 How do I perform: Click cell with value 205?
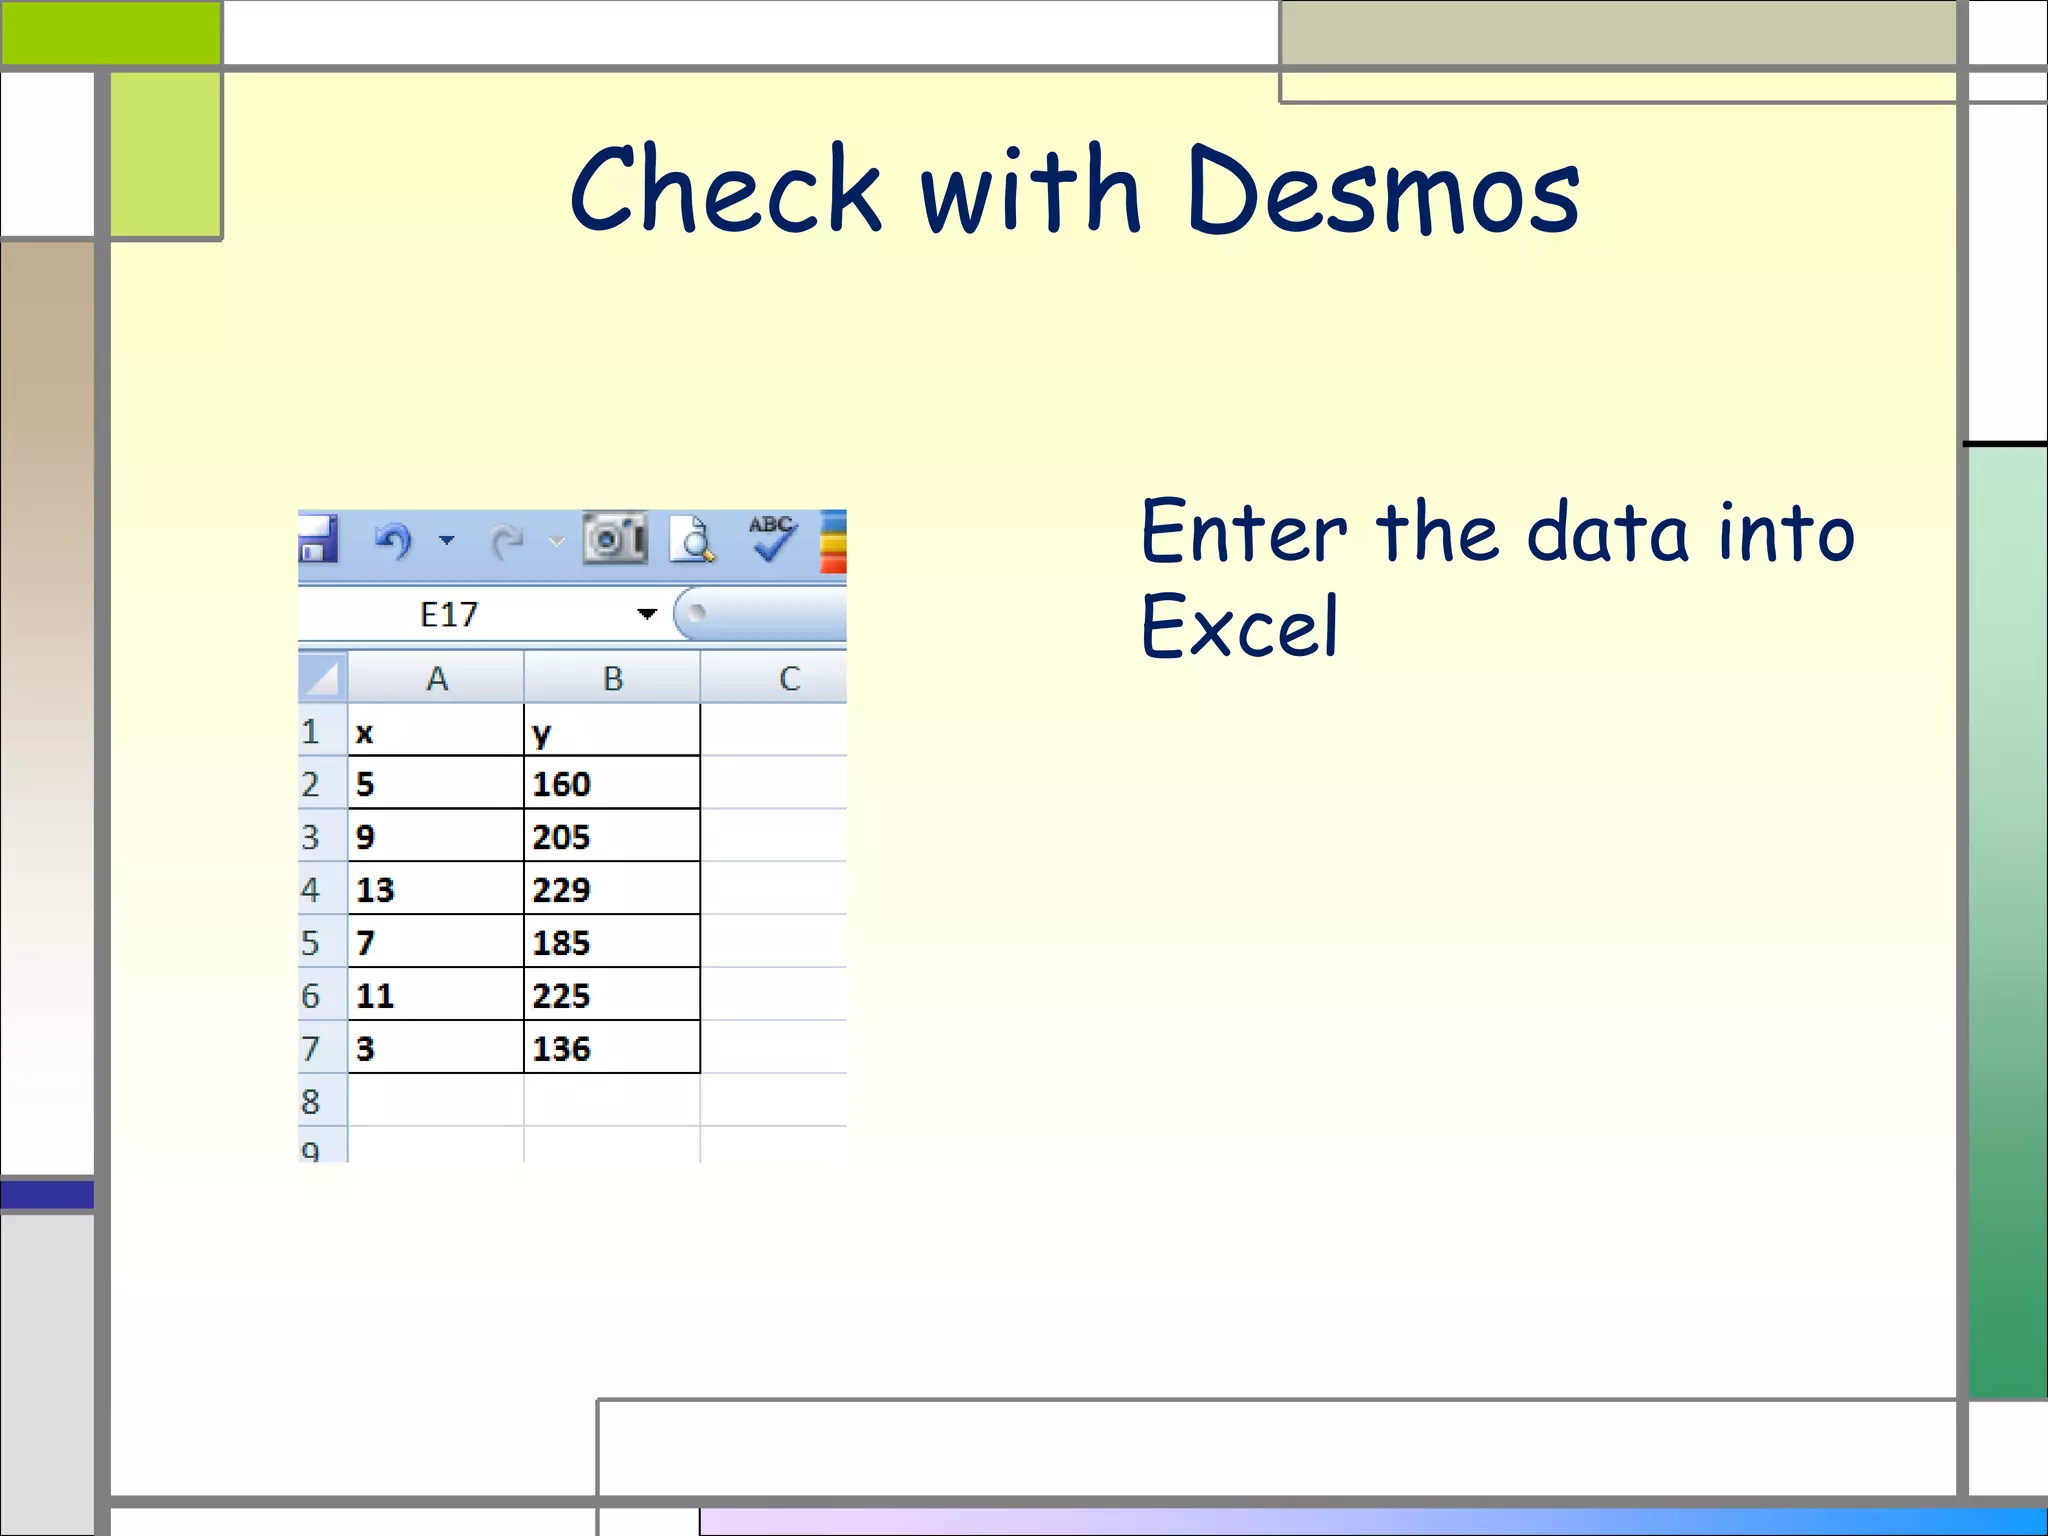[x=612, y=836]
